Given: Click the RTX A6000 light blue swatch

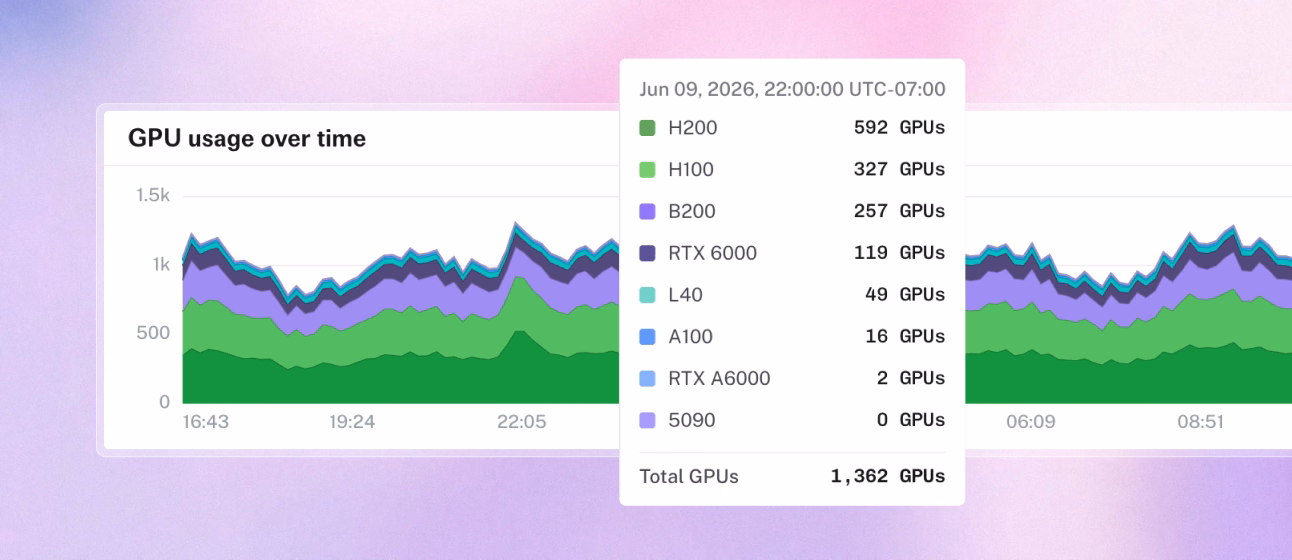Looking at the screenshot, I should tap(647, 379).
